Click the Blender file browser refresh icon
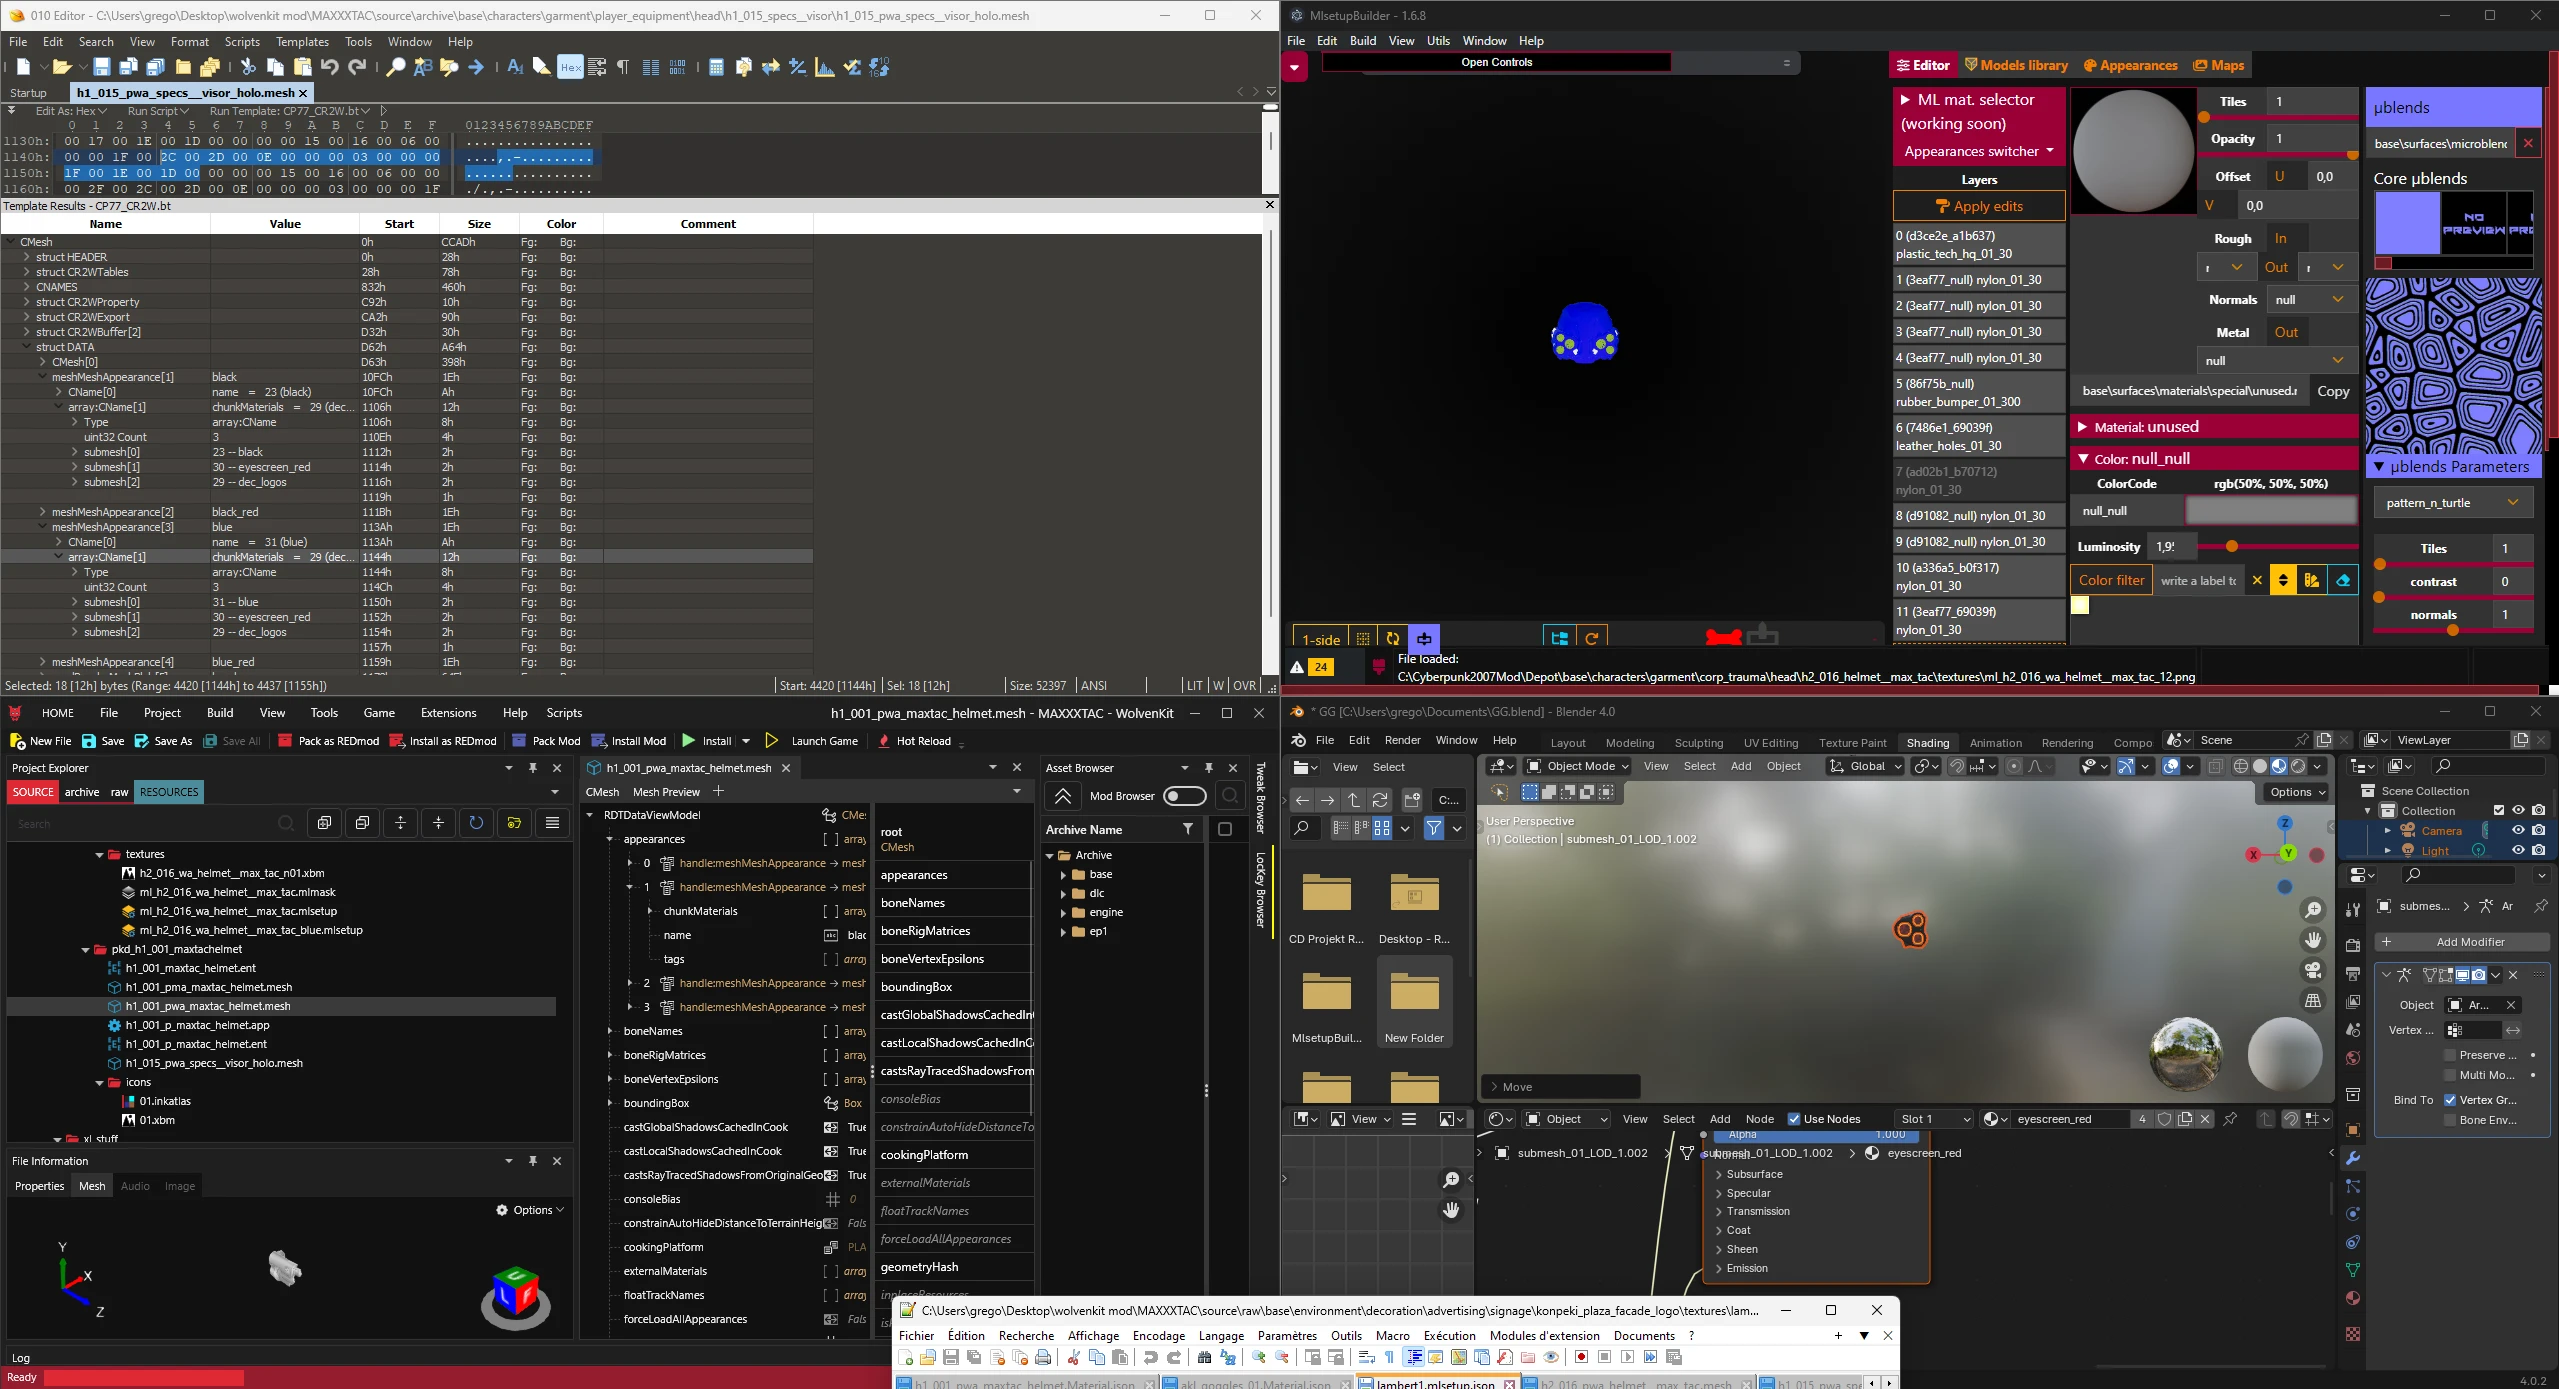Viewport: 2559px width, 1389px height. pyautogui.click(x=1380, y=800)
